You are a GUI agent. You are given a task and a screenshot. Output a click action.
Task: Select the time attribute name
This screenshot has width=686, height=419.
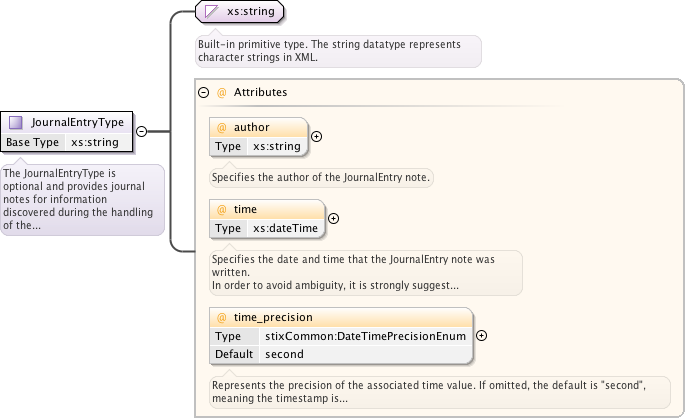coord(245,209)
